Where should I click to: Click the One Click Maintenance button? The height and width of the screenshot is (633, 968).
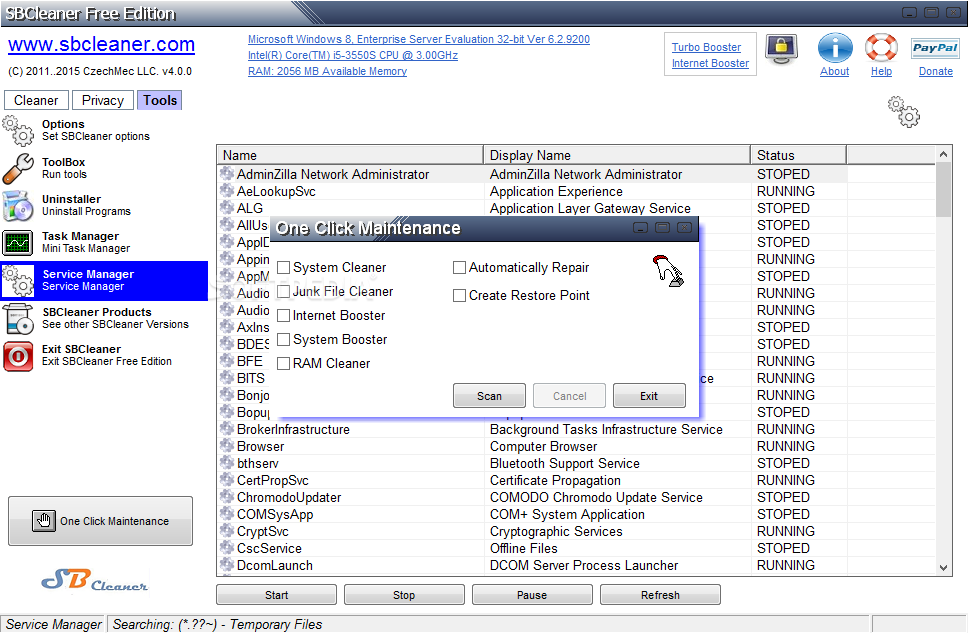(x=101, y=521)
